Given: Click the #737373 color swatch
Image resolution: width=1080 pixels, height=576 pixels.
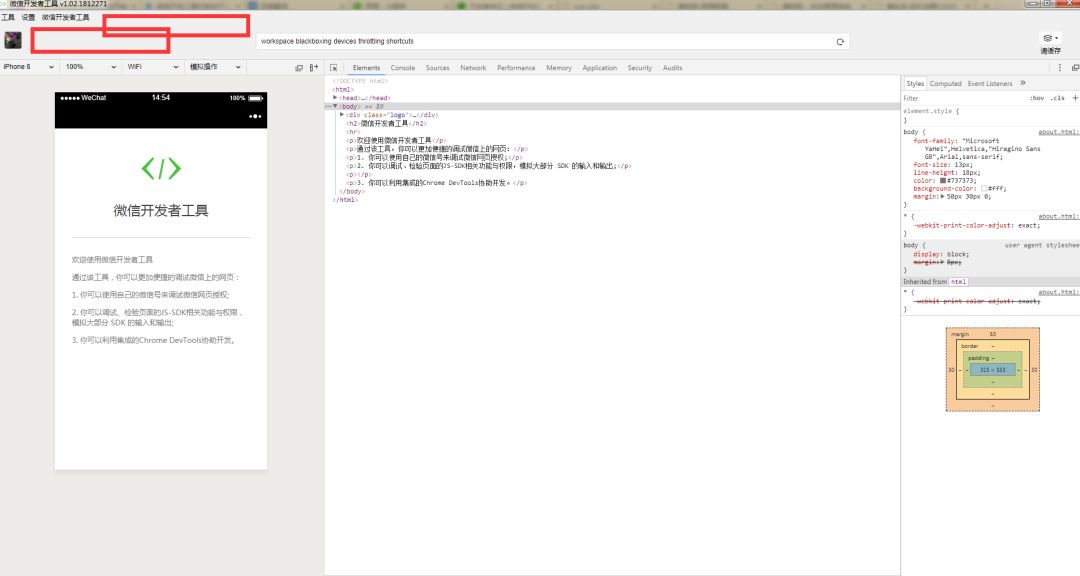Looking at the screenshot, I should (943, 181).
